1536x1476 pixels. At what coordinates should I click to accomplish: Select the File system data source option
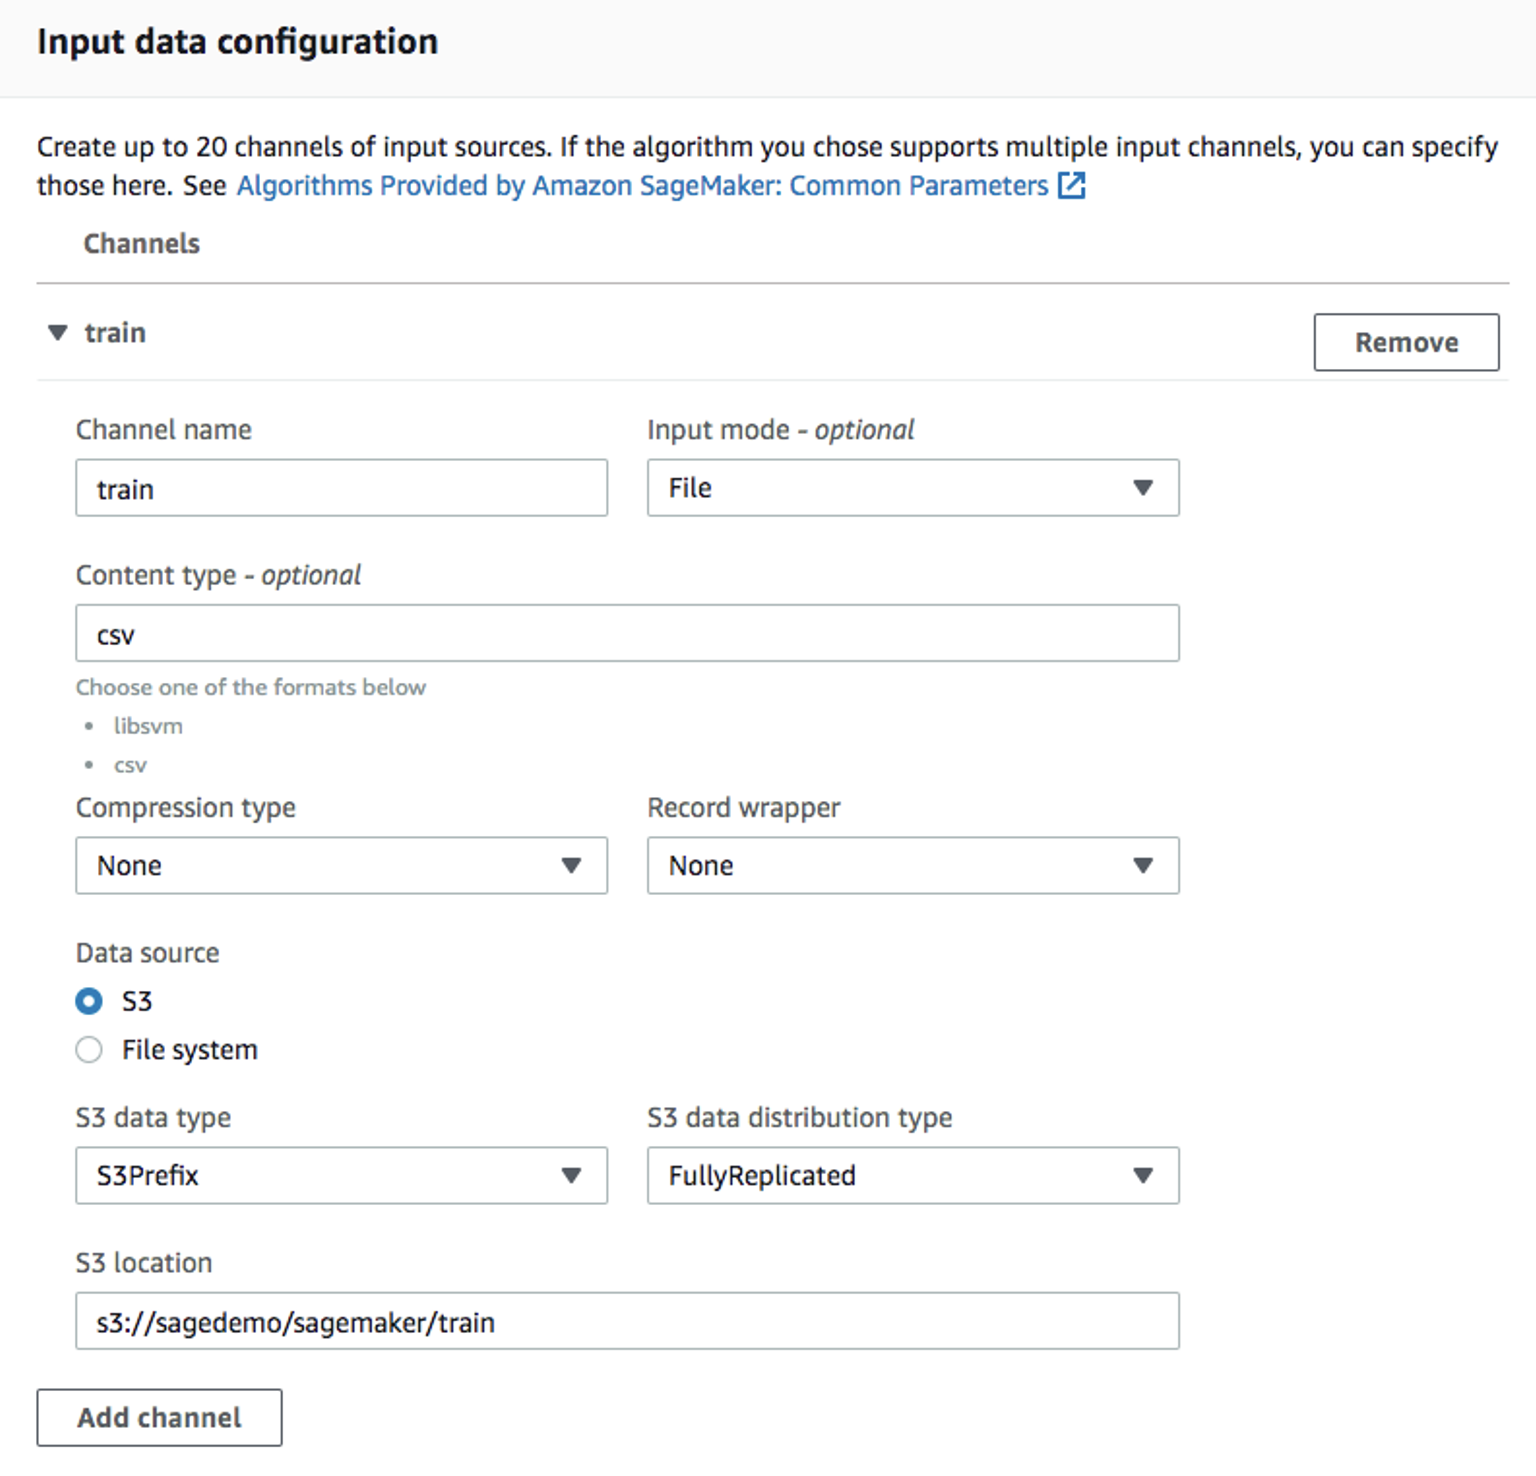pyautogui.click(x=89, y=1049)
